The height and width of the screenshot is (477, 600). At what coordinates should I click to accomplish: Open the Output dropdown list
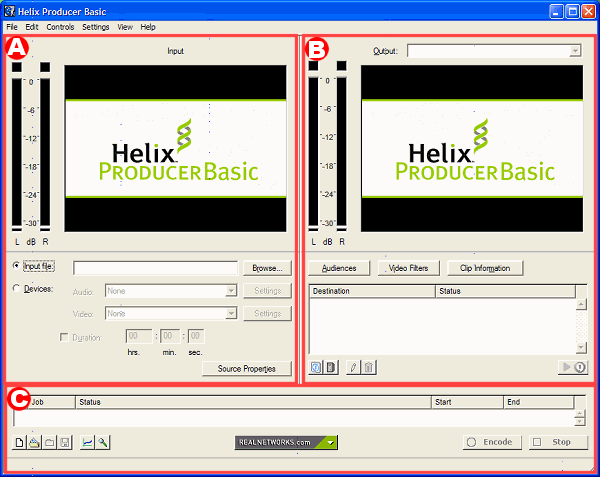(574, 50)
